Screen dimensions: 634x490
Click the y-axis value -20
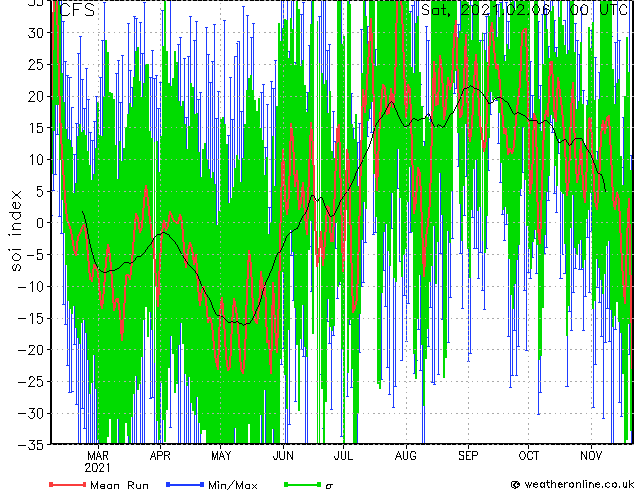click(31, 350)
